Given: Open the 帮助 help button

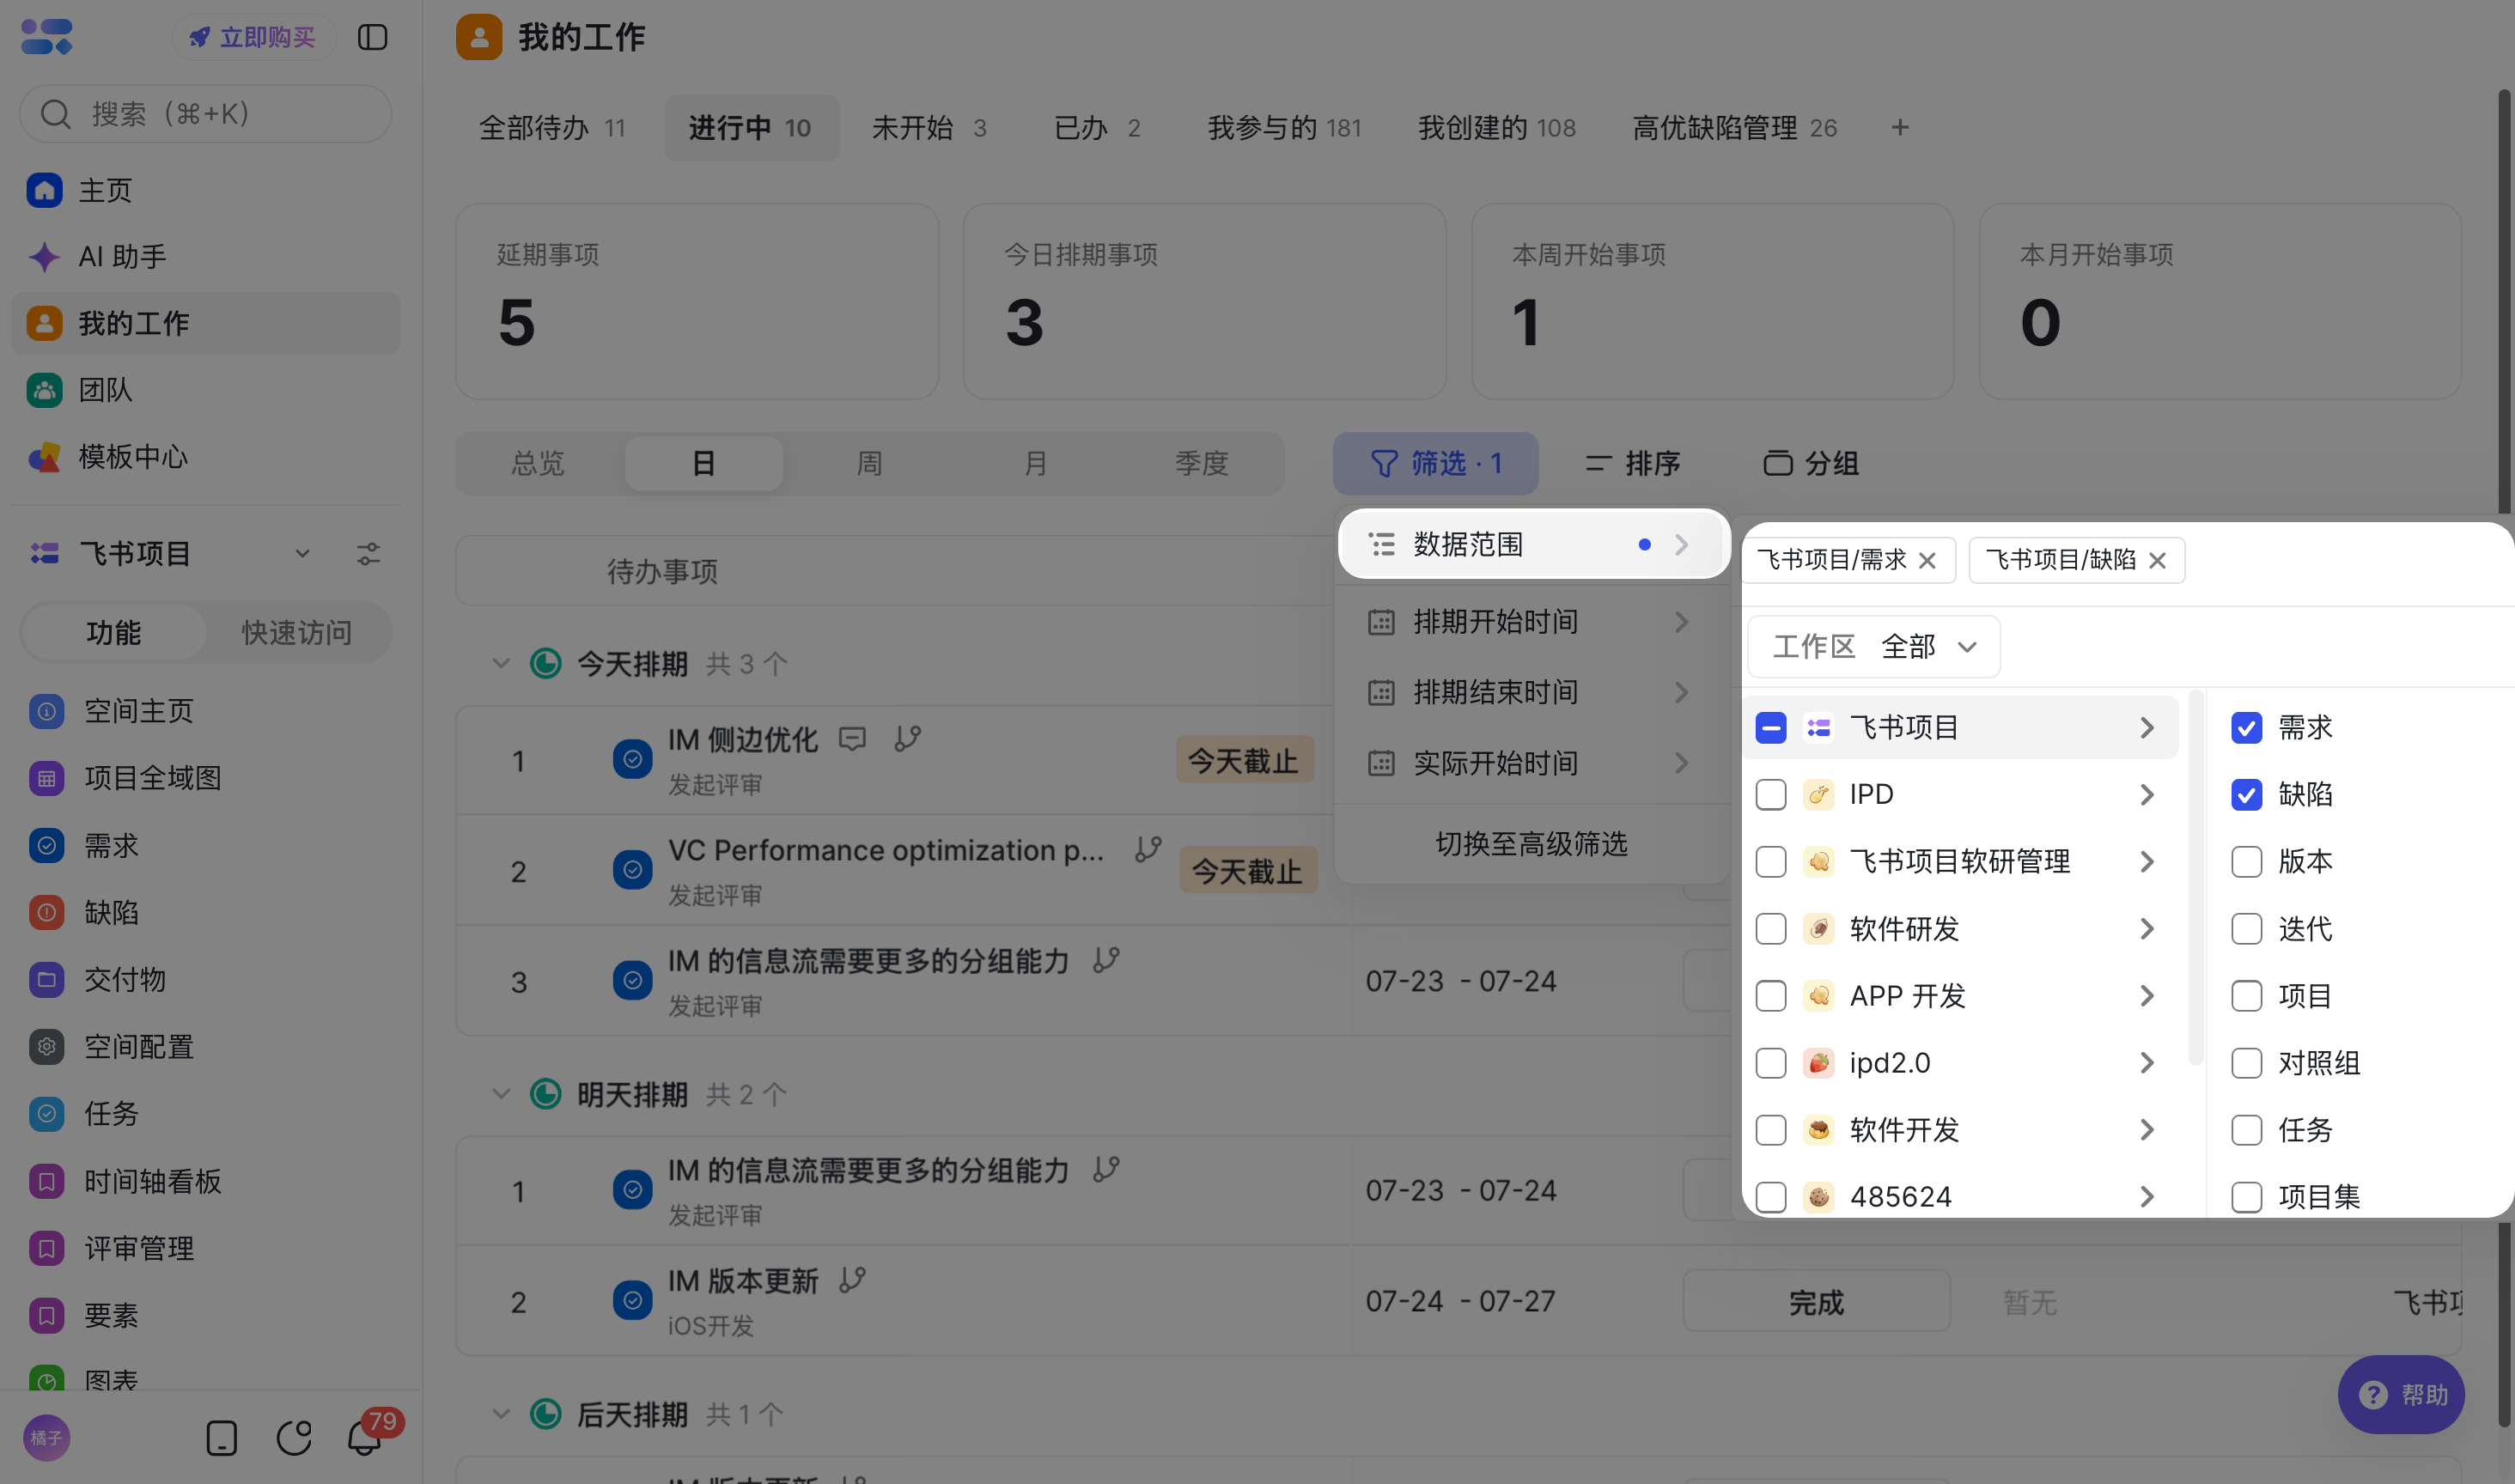Looking at the screenshot, I should pyautogui.click(x=2401, y=1395).
